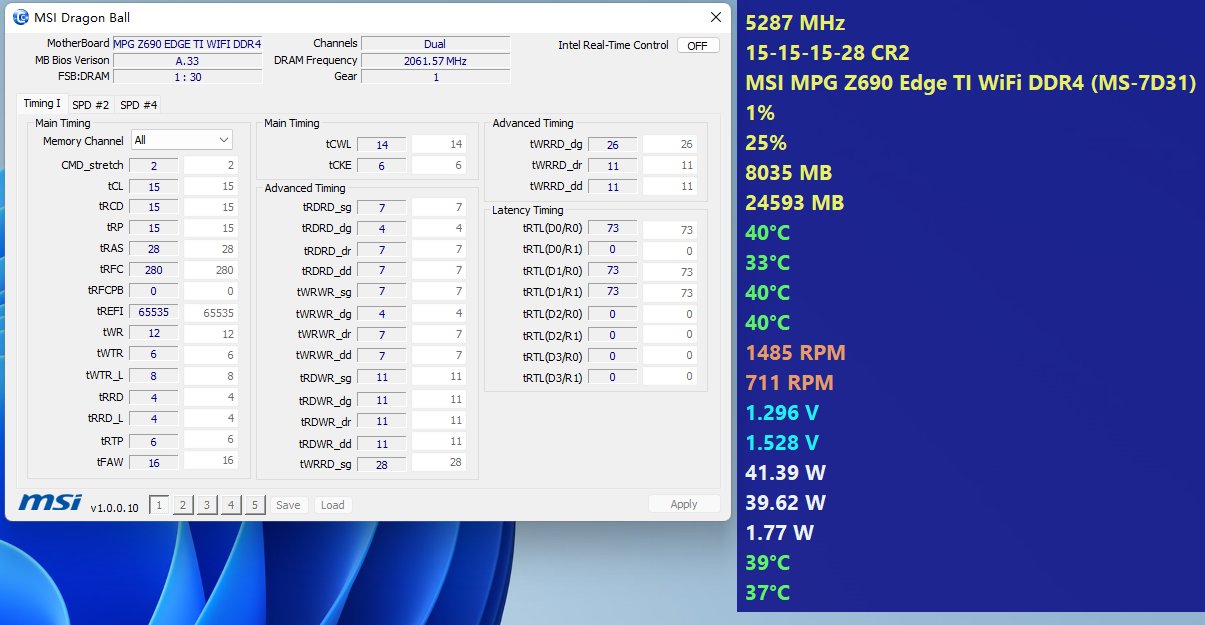Click the editable CMD_stretch value field

click(x=210, y=165)
